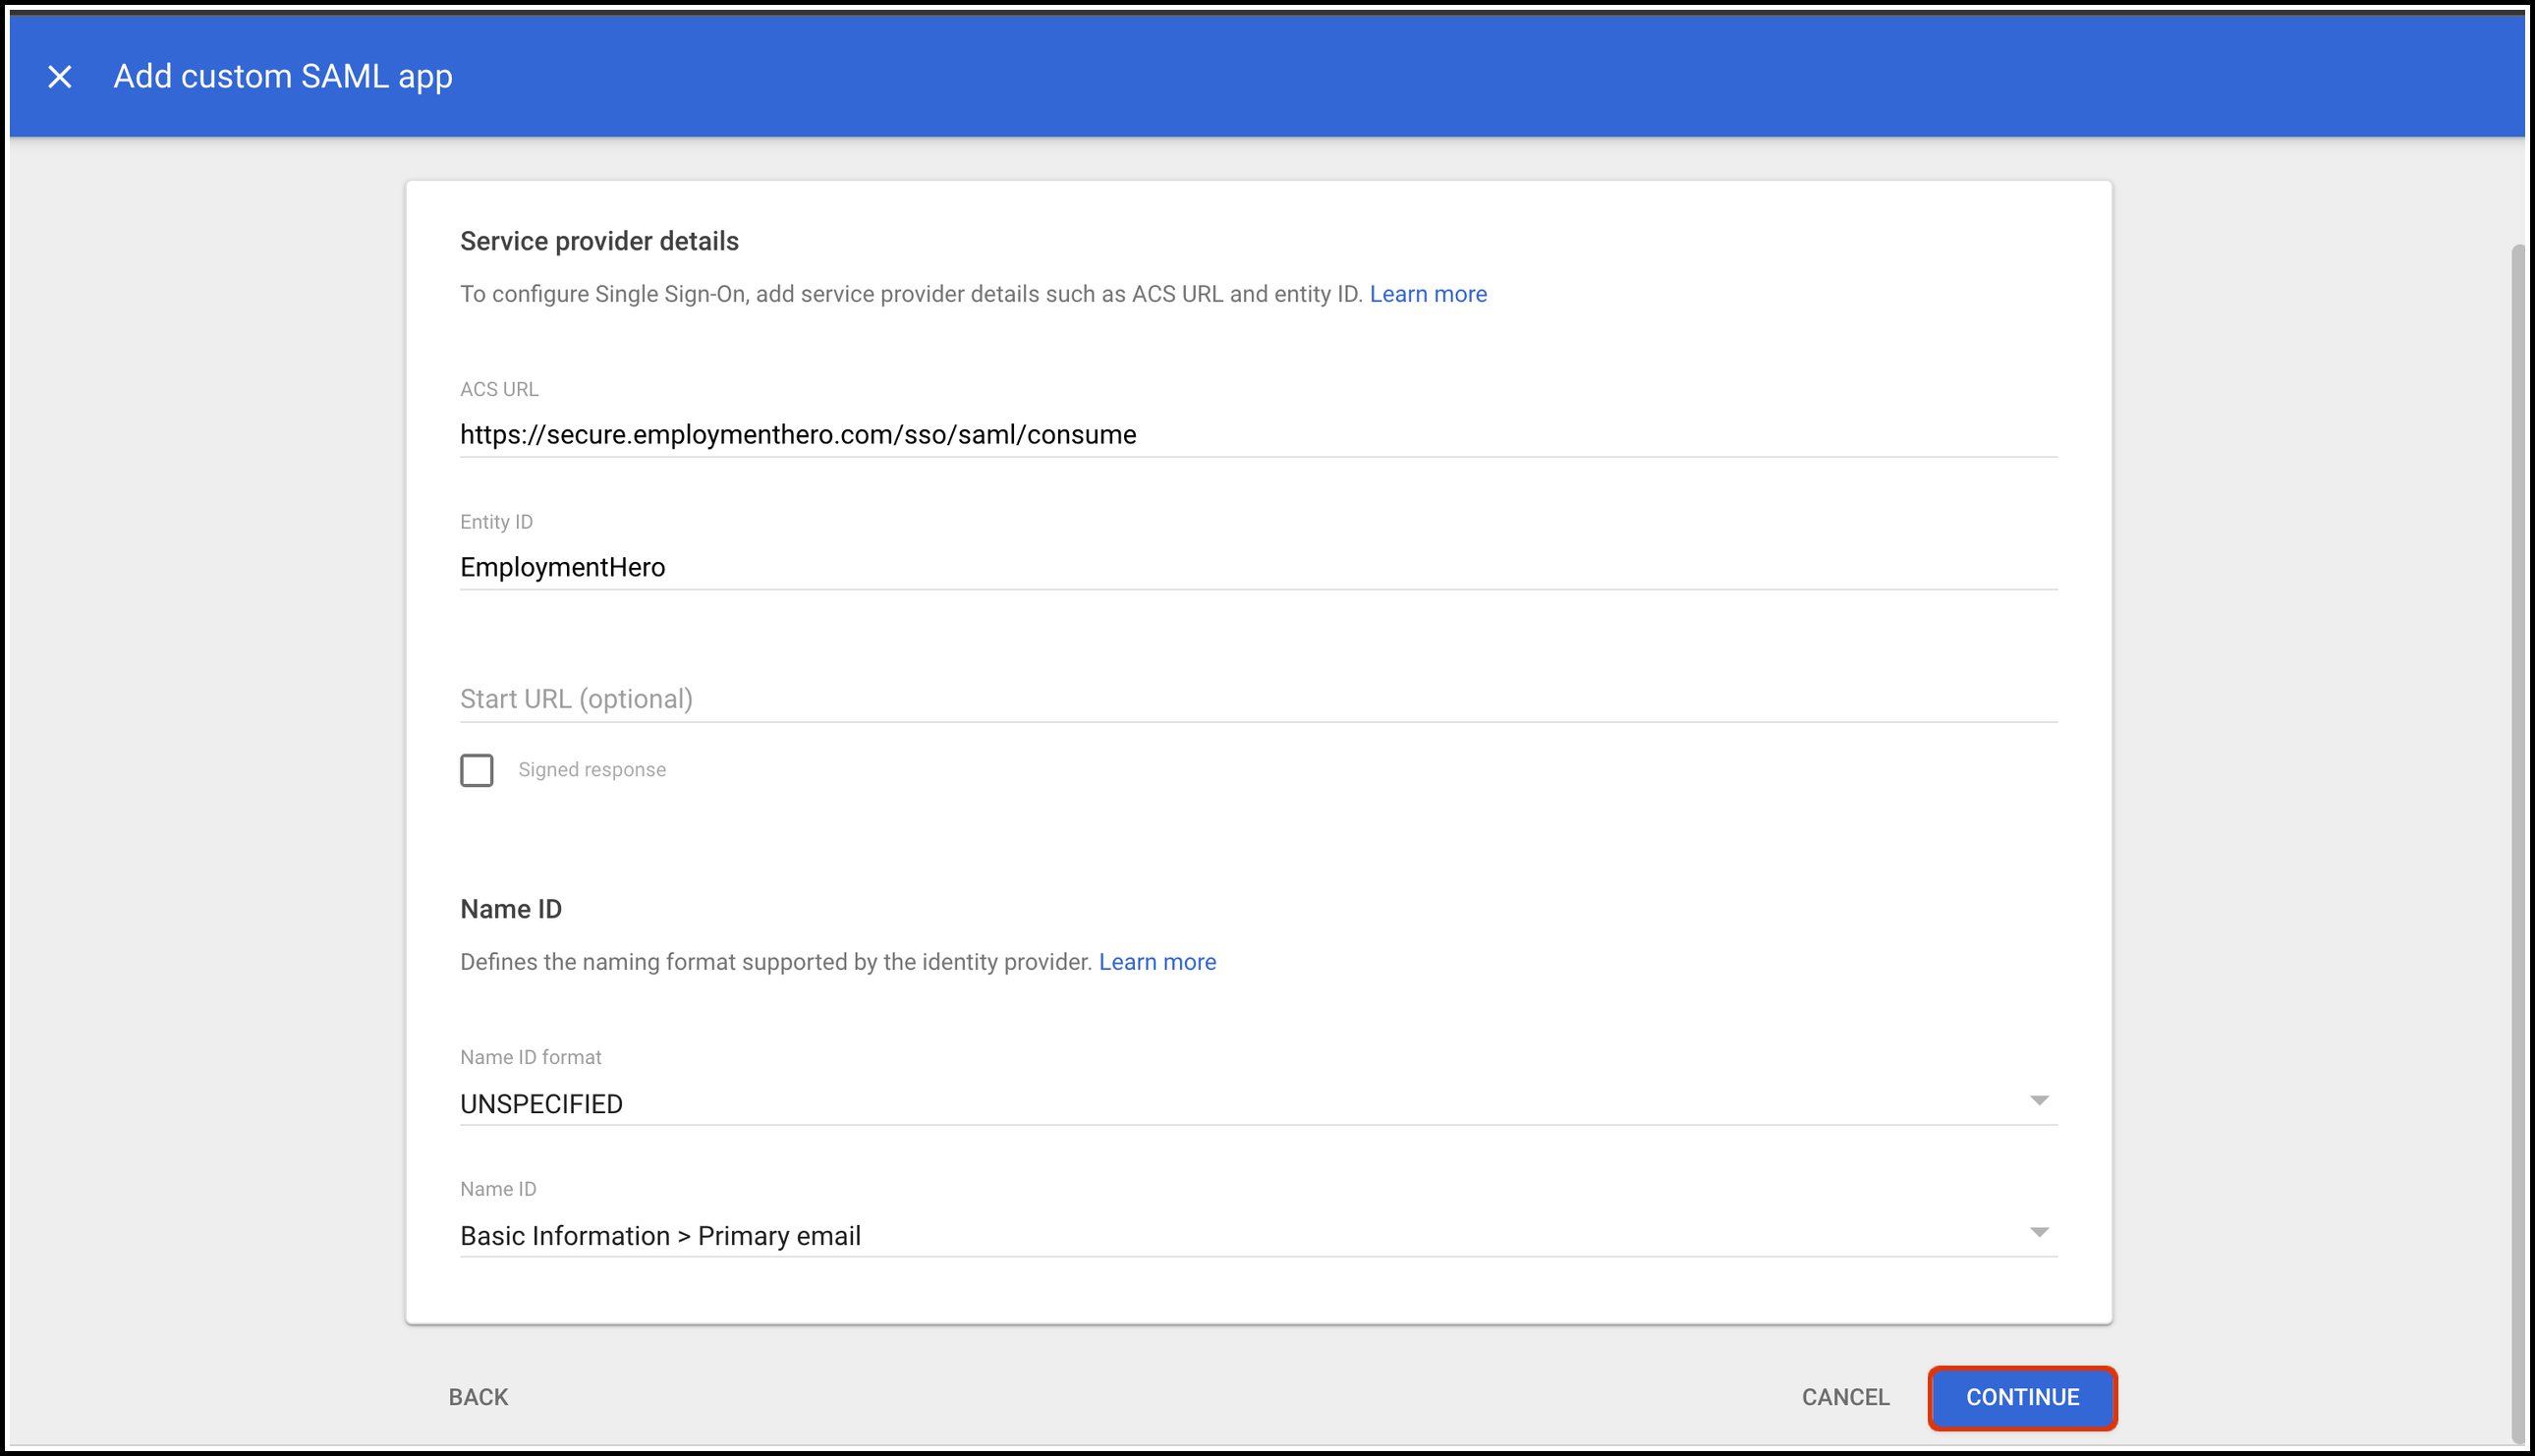The width and height of the screenshot is (2535, 1456).
Task: Click the bold Name ID section heading
Action: click(511, 909)
